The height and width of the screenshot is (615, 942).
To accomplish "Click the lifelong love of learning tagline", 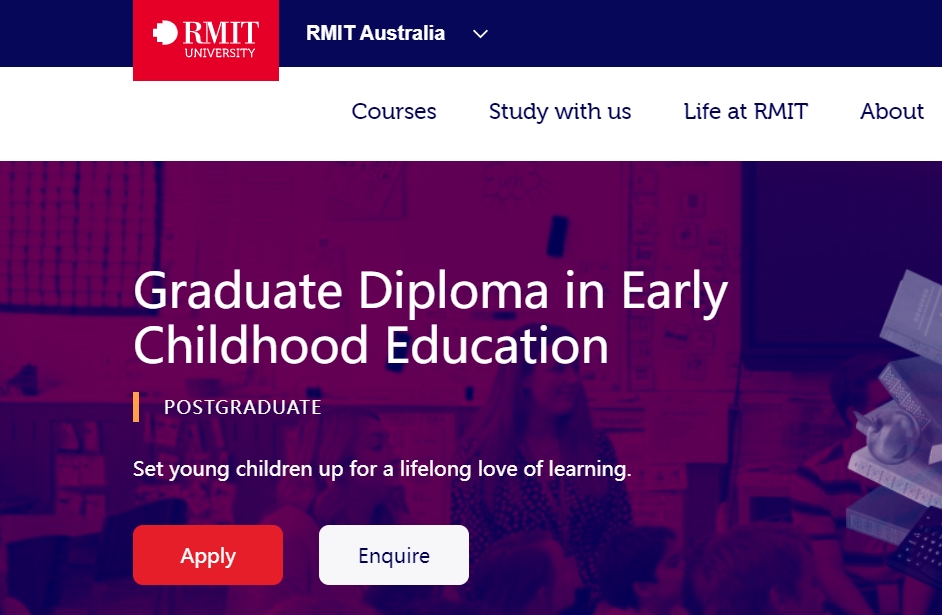I will [382, 469].
